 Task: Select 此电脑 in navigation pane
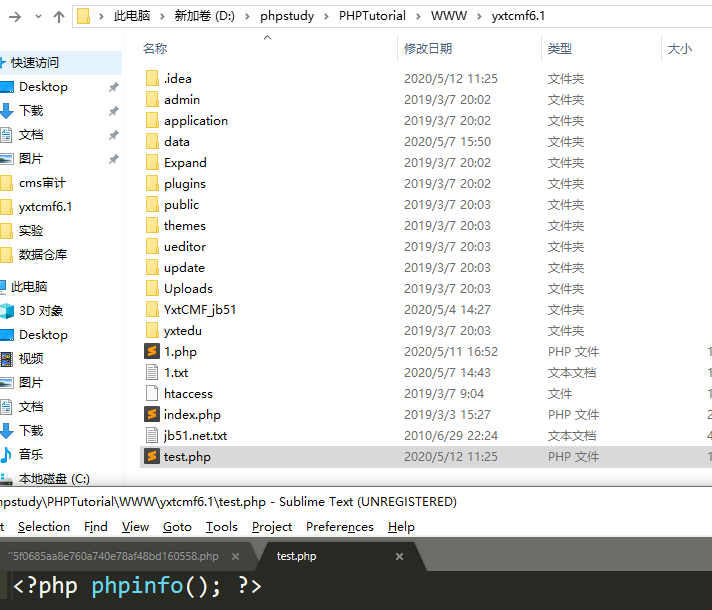[29, 287]
